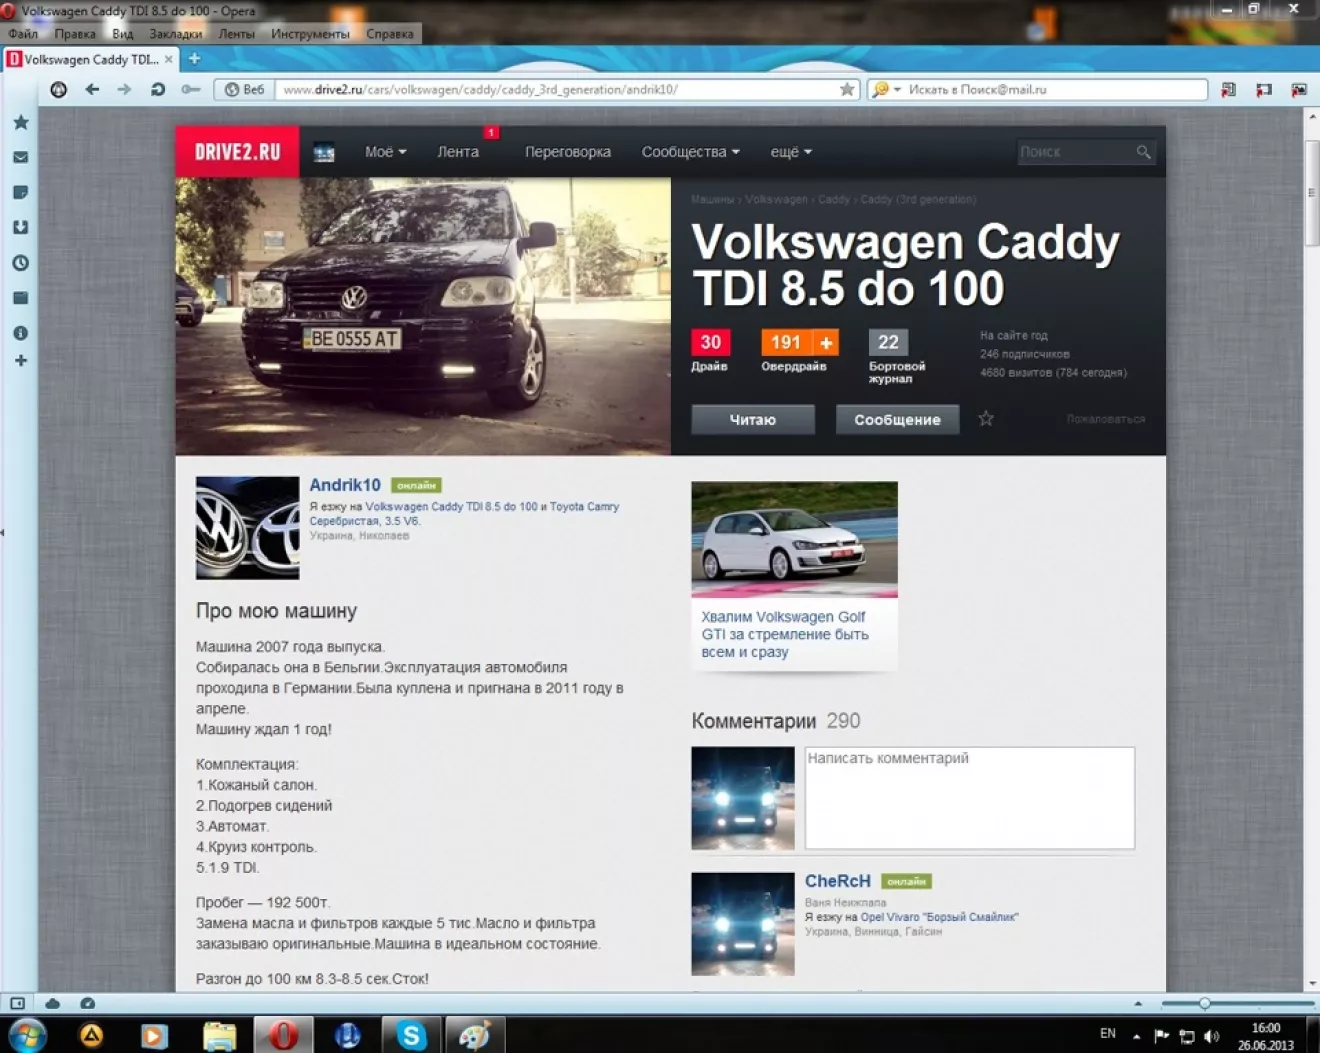Expand the Моё dropdown menu
This screenshot has width=1320, height=1053.
click(386, 152)
